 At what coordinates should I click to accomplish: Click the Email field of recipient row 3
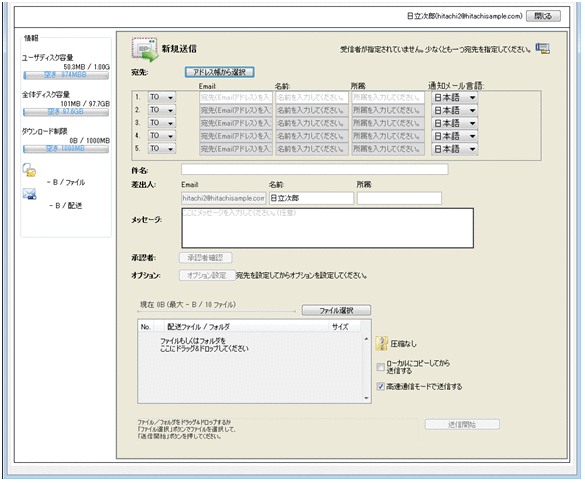pos(236,123)
